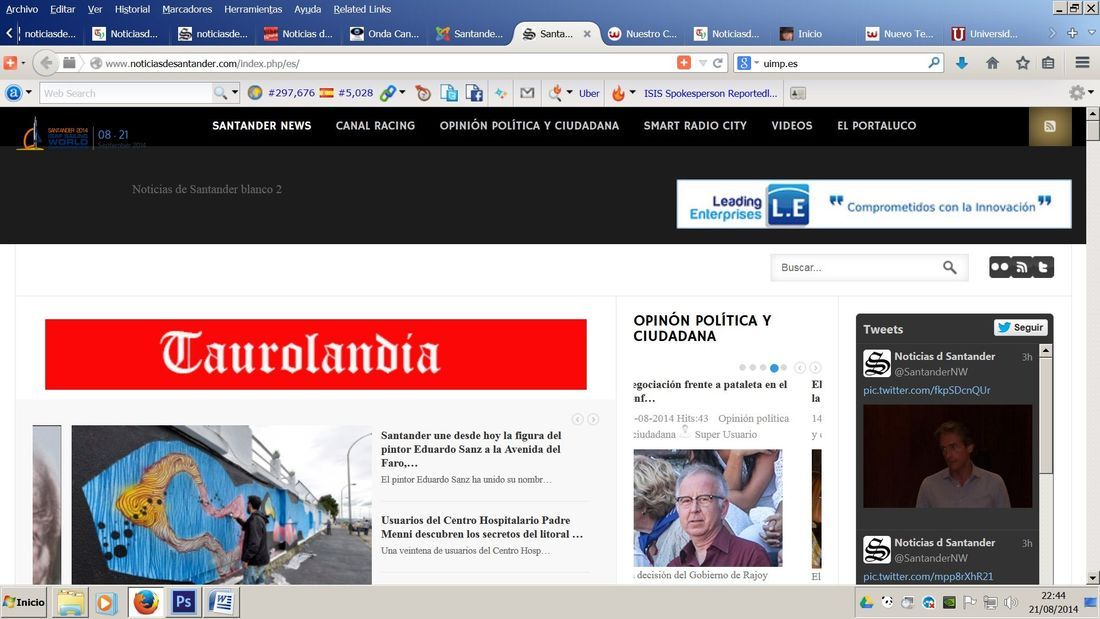The image size is (1100, 619).
Task: Expand the link tool toolbar dropdown
Action: click(402, 92)
